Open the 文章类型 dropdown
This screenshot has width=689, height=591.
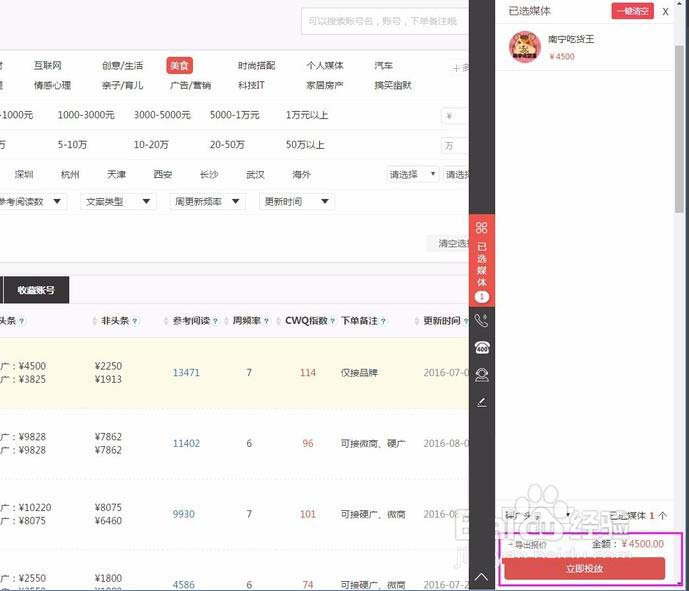[x=118, y=202]
